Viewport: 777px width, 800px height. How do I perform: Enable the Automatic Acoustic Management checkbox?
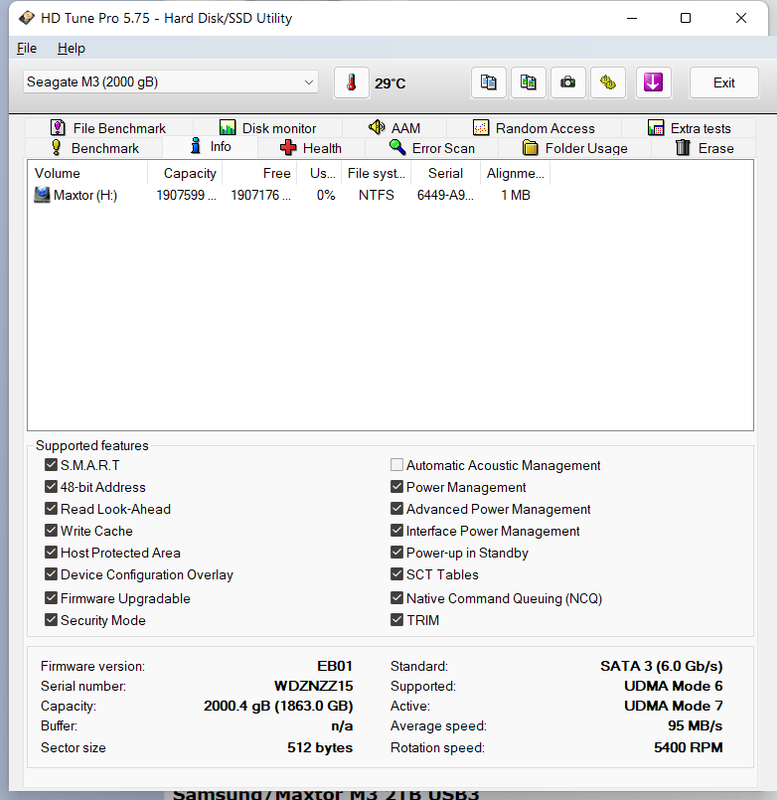pyautogui.click(x=396, y=465)
